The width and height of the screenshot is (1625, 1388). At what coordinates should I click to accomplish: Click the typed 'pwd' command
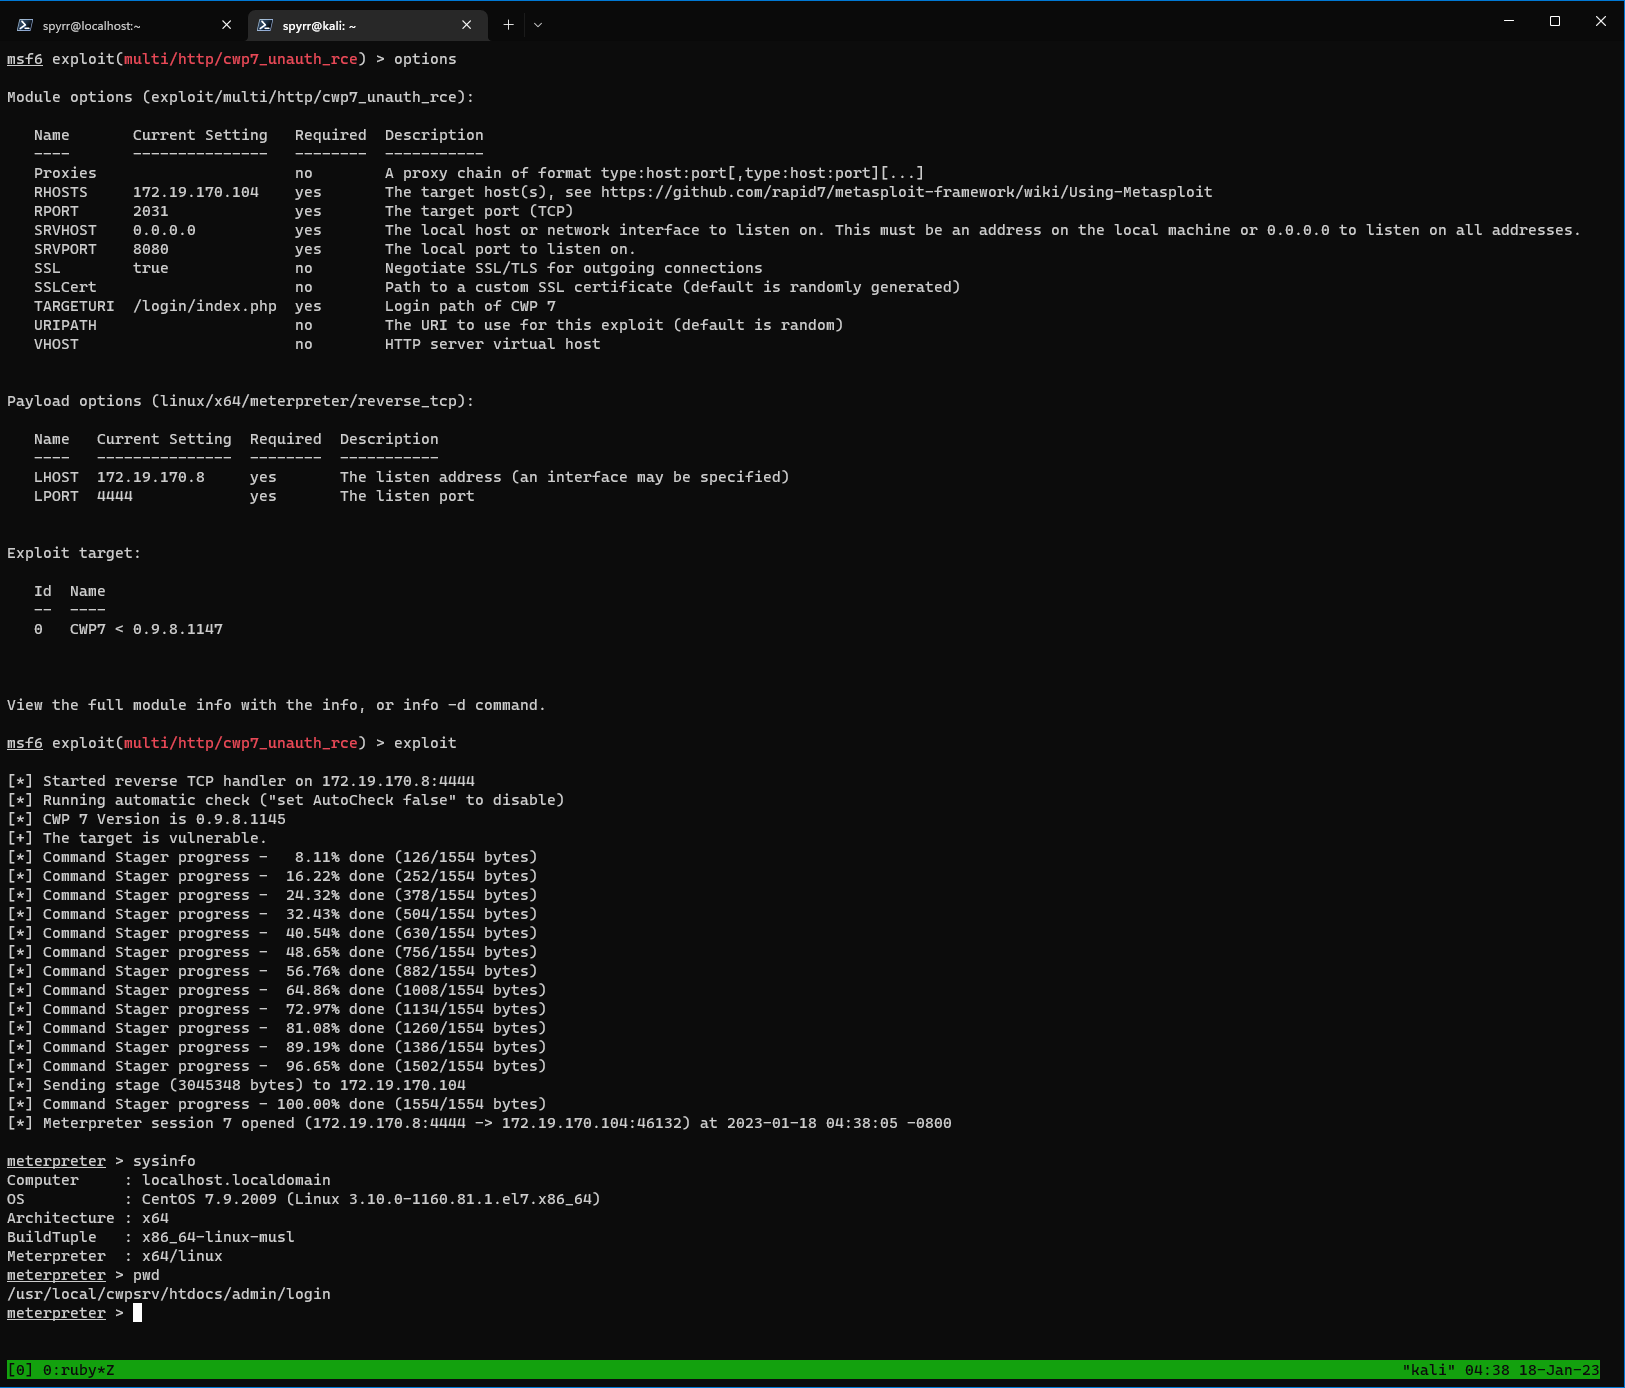tap(146, 1275)
